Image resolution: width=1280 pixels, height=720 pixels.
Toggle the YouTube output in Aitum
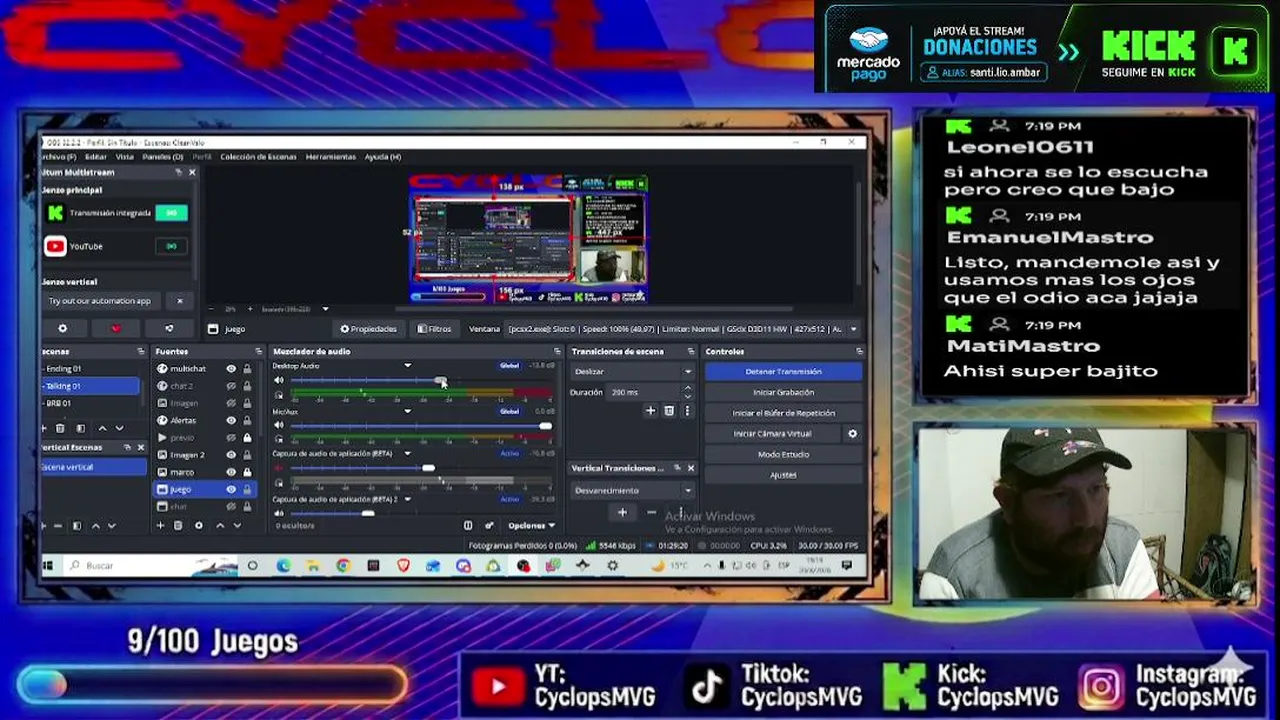pyautogui.click(x=171, y=246)
